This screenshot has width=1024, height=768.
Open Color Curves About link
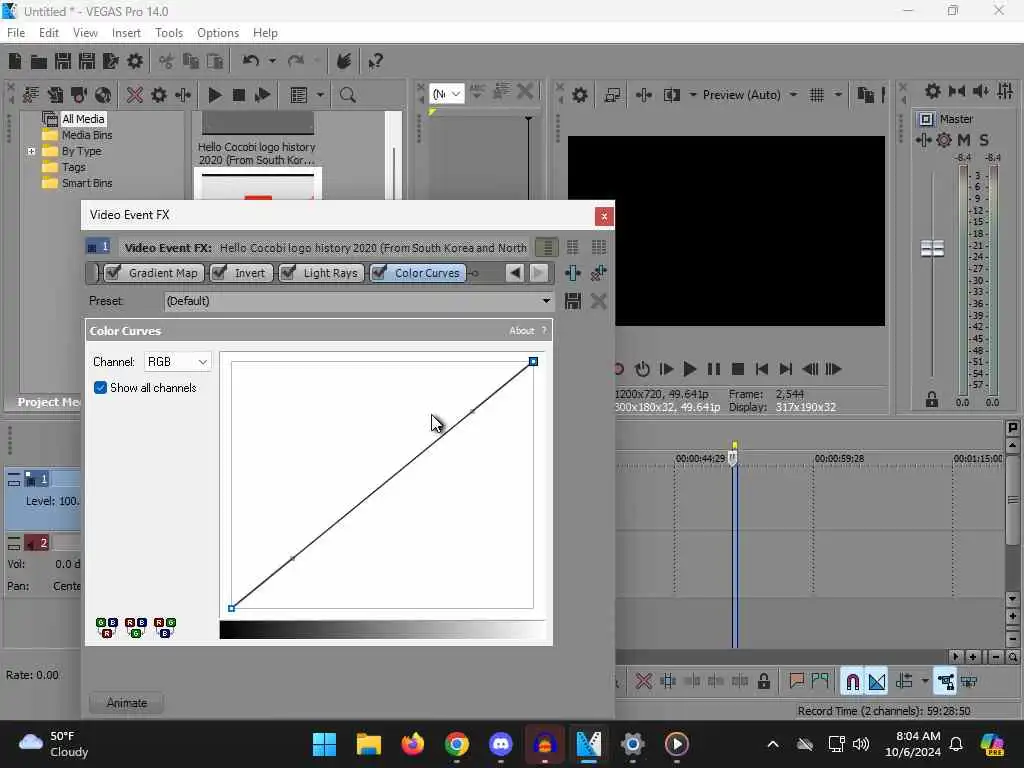[x=521, y=331]
